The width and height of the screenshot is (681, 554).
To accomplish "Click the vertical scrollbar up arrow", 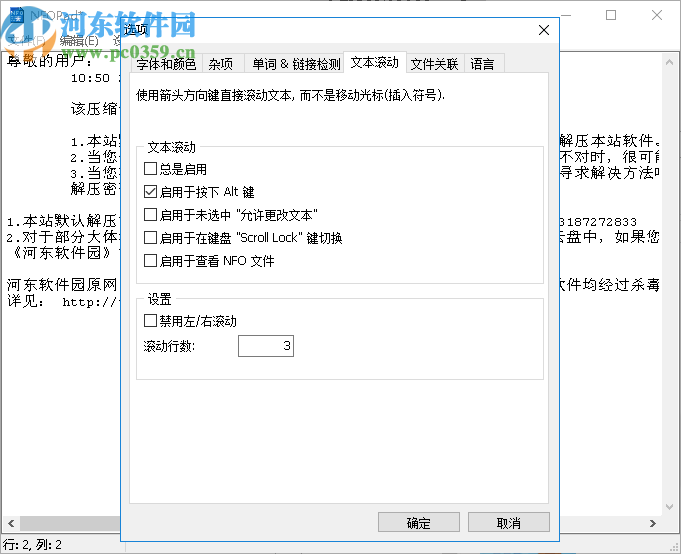I will [669, 63].
